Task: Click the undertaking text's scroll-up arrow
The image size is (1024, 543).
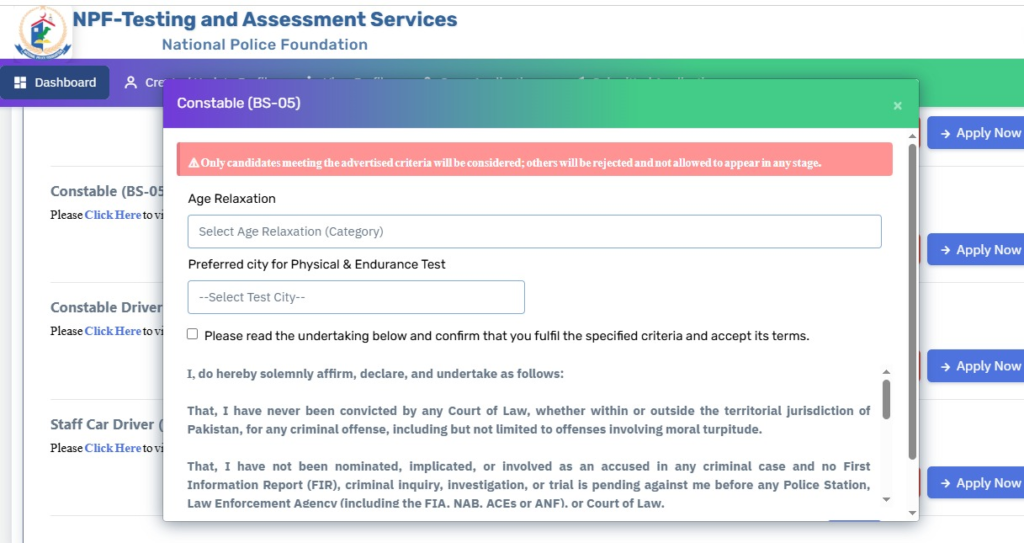Action: point(886,371)
